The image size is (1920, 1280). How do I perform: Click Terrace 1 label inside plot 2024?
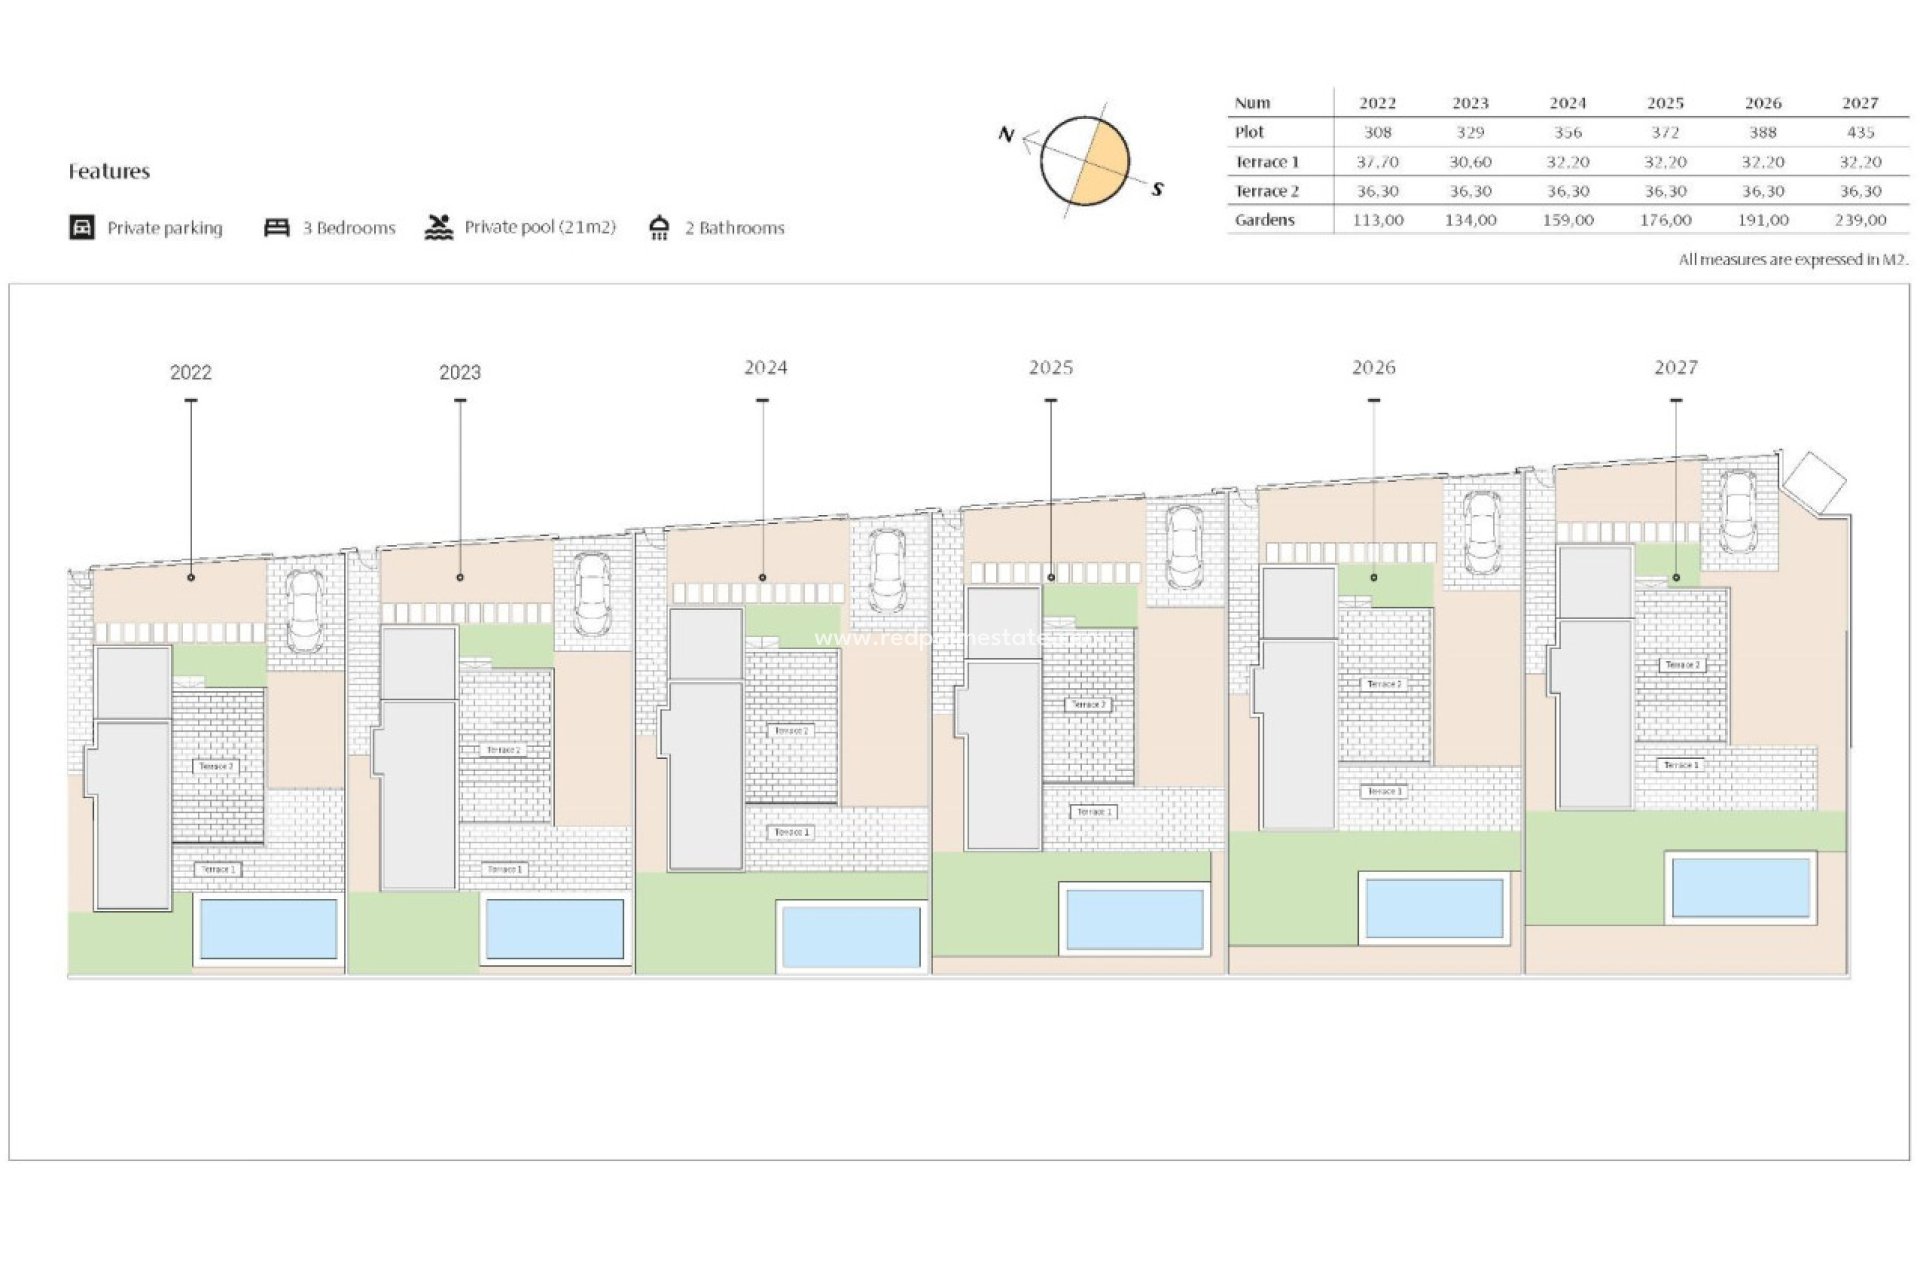click(x=792, y=832)
